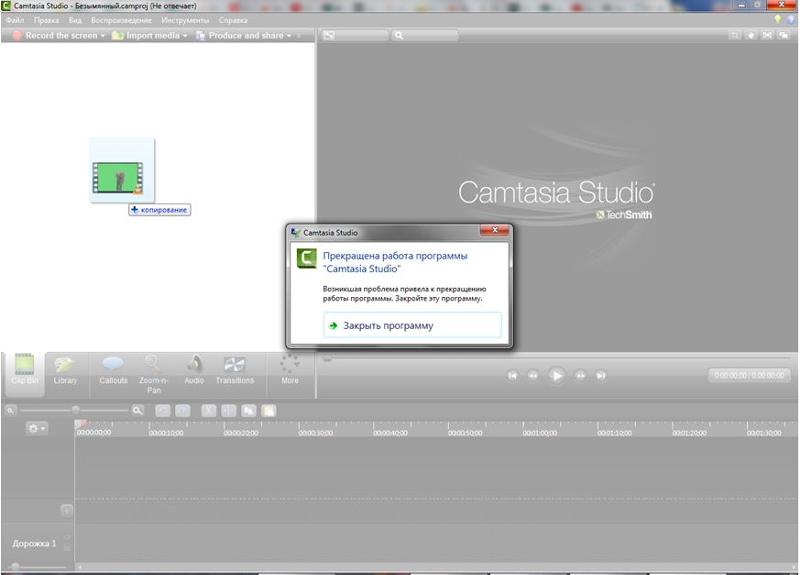The image size is (800, 575).
Task: Open the More tools tab
Action: (x=290, y=370)
